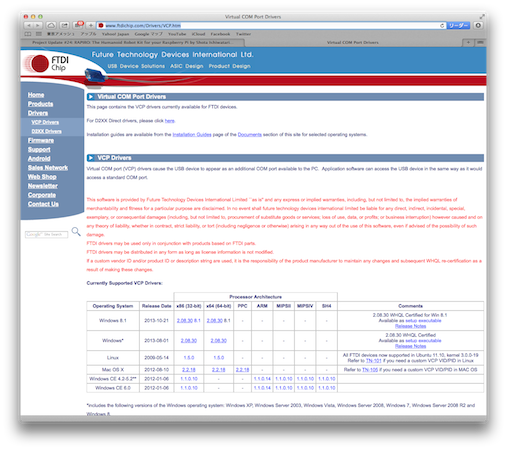The image size is (507, 450).
Task: Open Release Notes in the Windows* row
Action: pos(410,346)
